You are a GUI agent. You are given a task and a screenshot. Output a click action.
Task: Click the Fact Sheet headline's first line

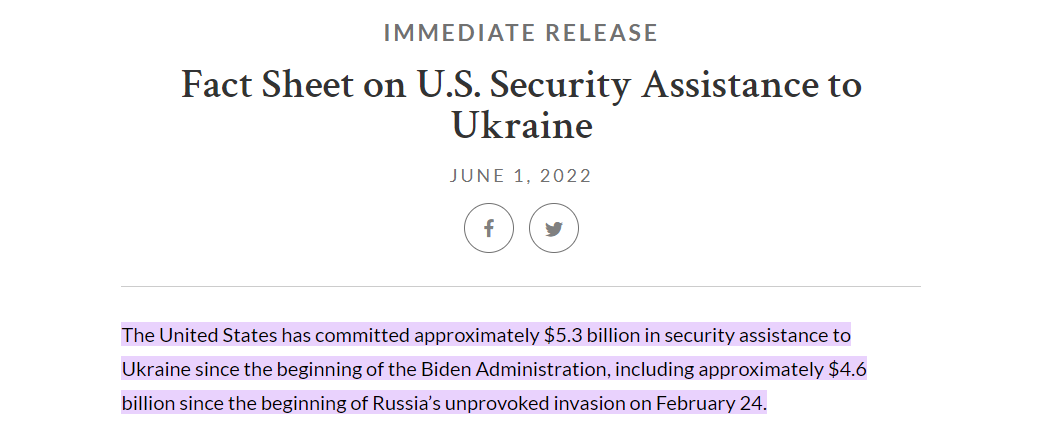(521, 85)
